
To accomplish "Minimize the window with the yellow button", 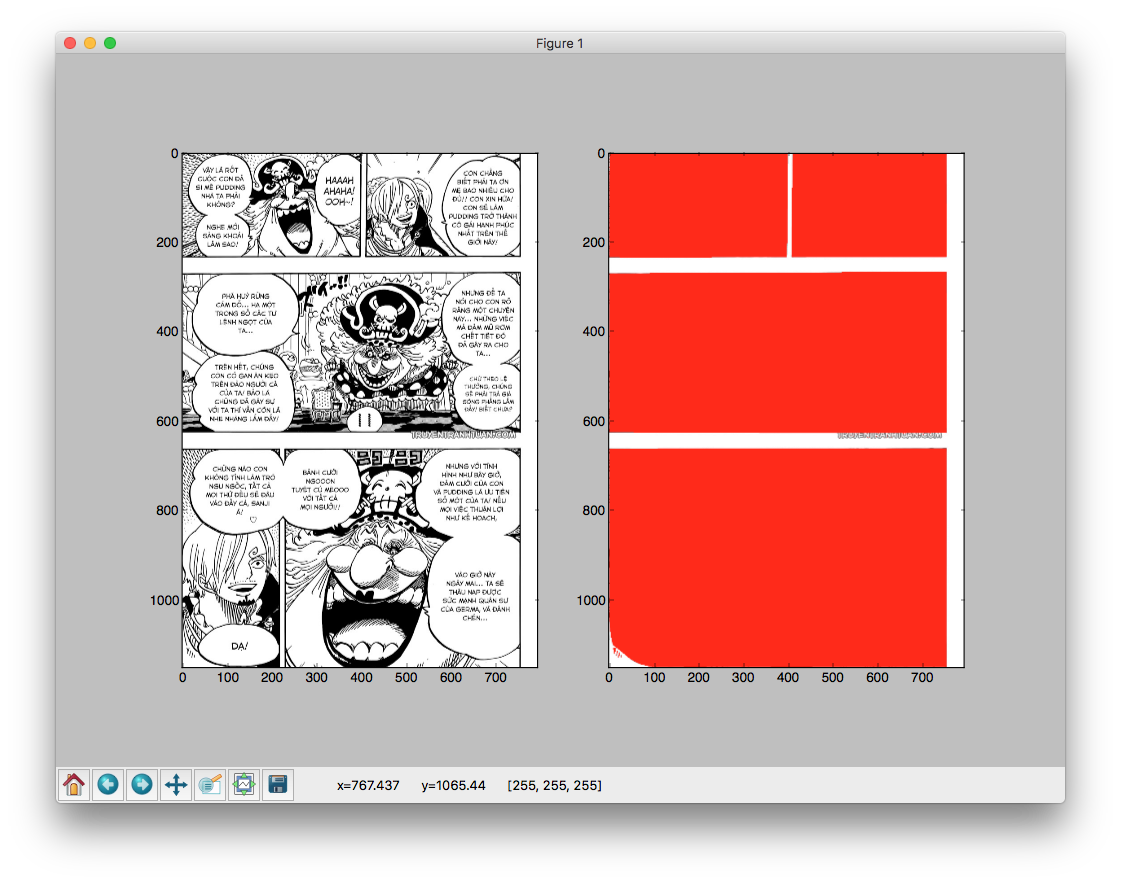I will [x=90, y=43].
